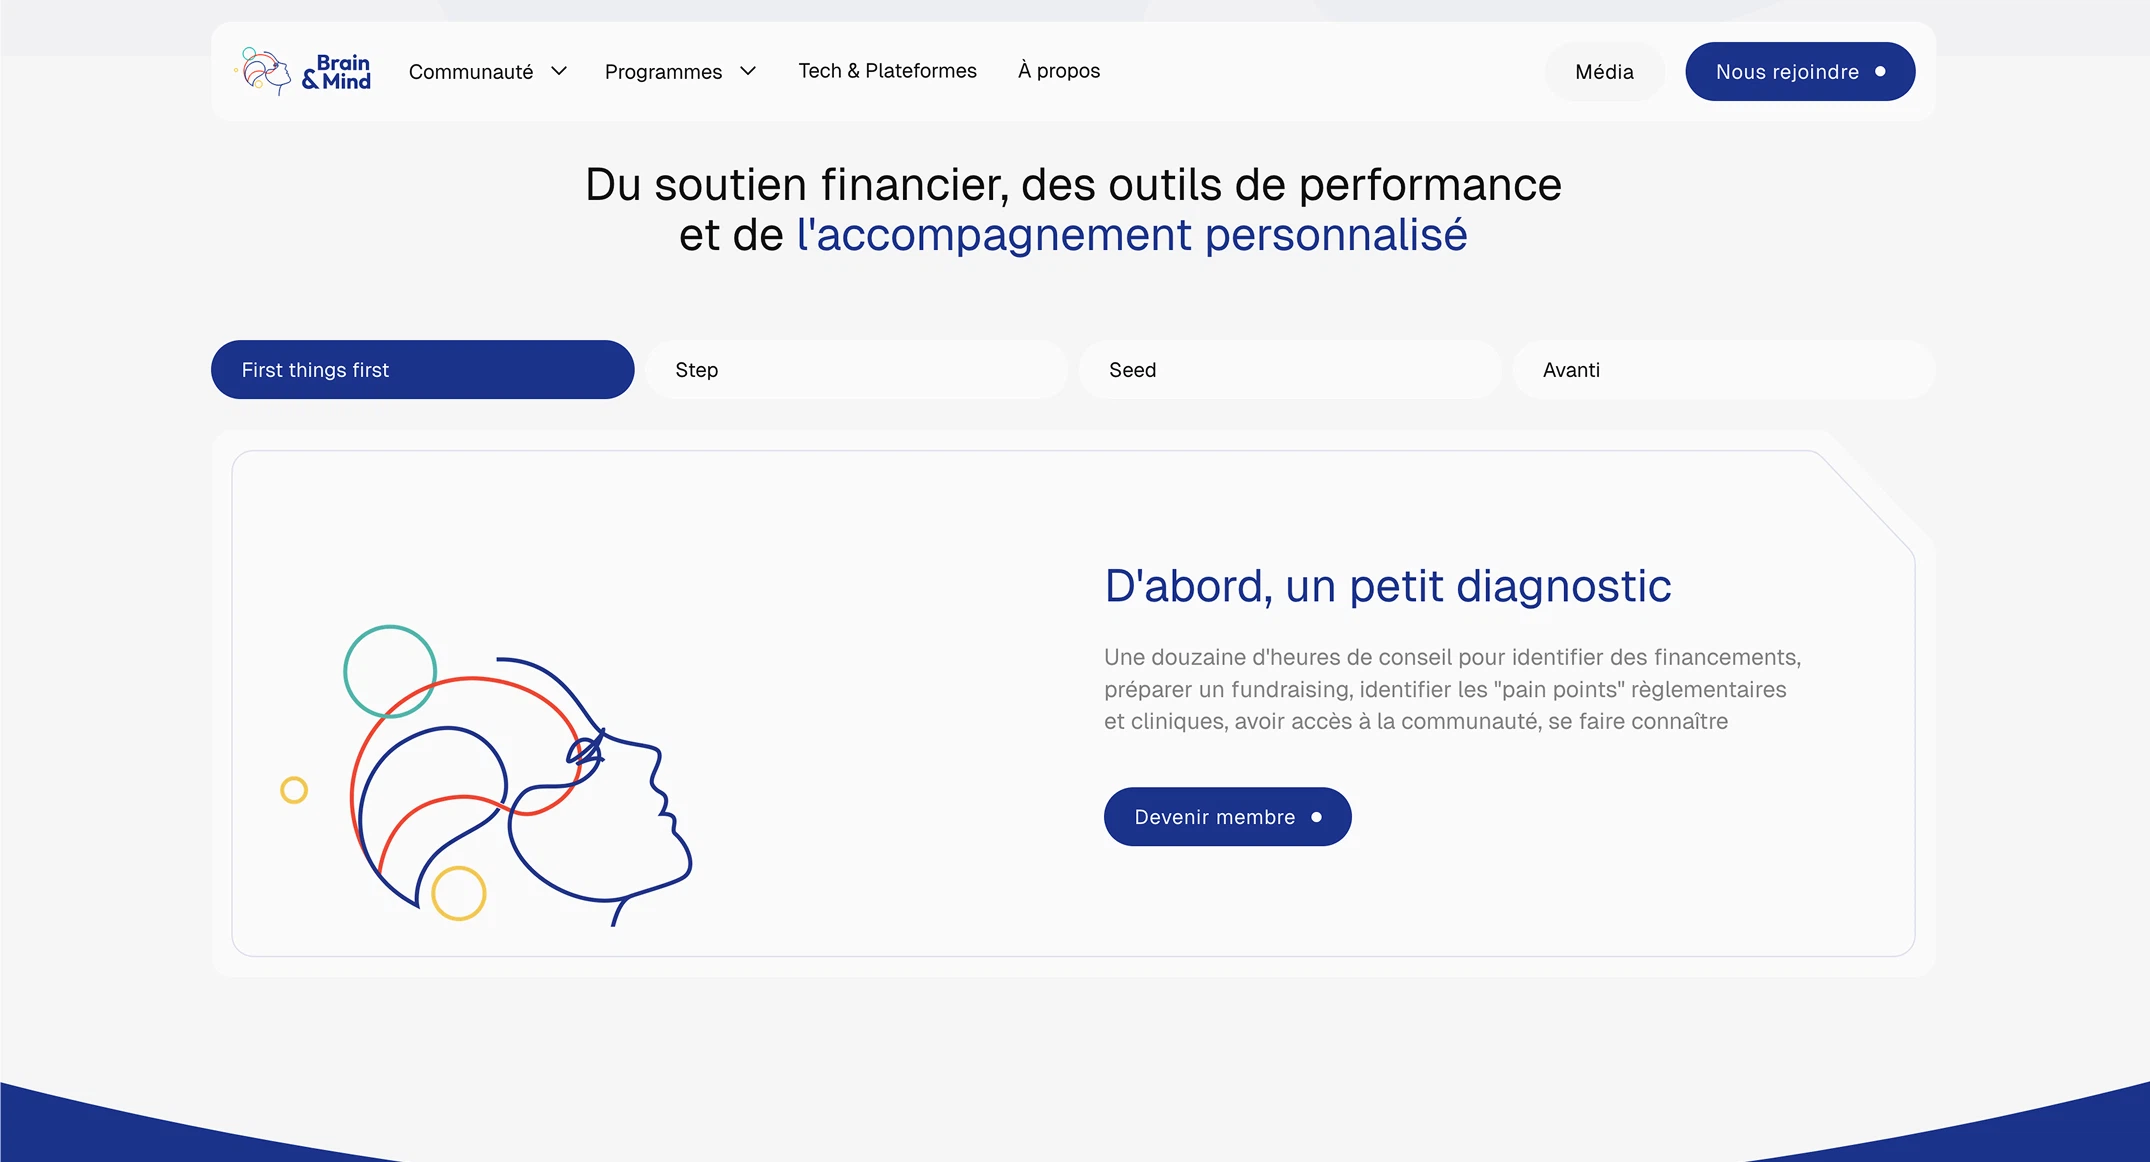Click the blue text l'accompagnement personnalisé
Viewport: 2150px width, 1162px height.
pyautogui.click(x=1132, y=236)
